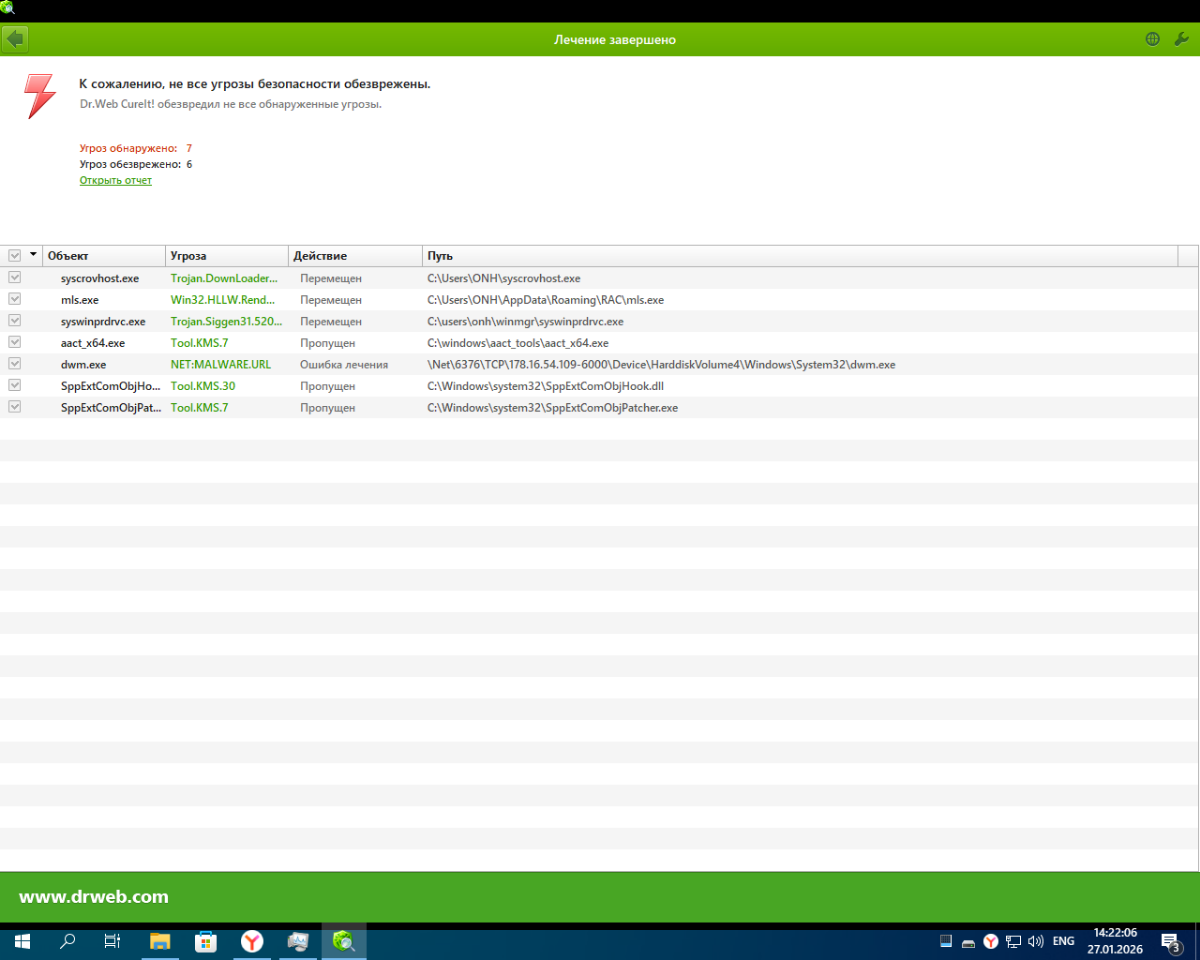Expand the dropdown arrow beside header checkbox

(33, 255)
